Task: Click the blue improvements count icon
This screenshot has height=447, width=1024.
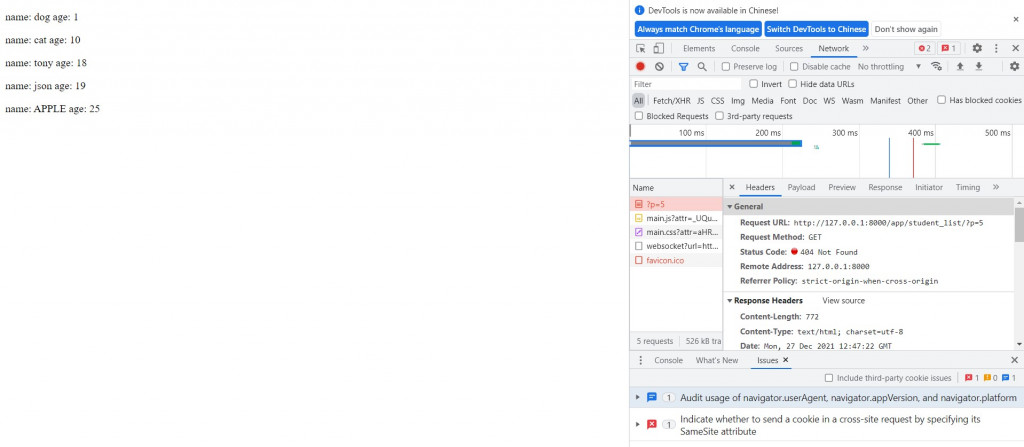Action: [x=1008, y=378]
